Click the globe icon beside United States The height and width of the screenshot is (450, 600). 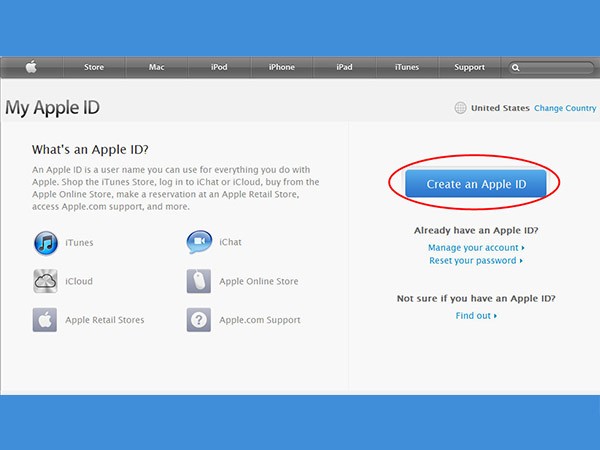tap(460, 108)
